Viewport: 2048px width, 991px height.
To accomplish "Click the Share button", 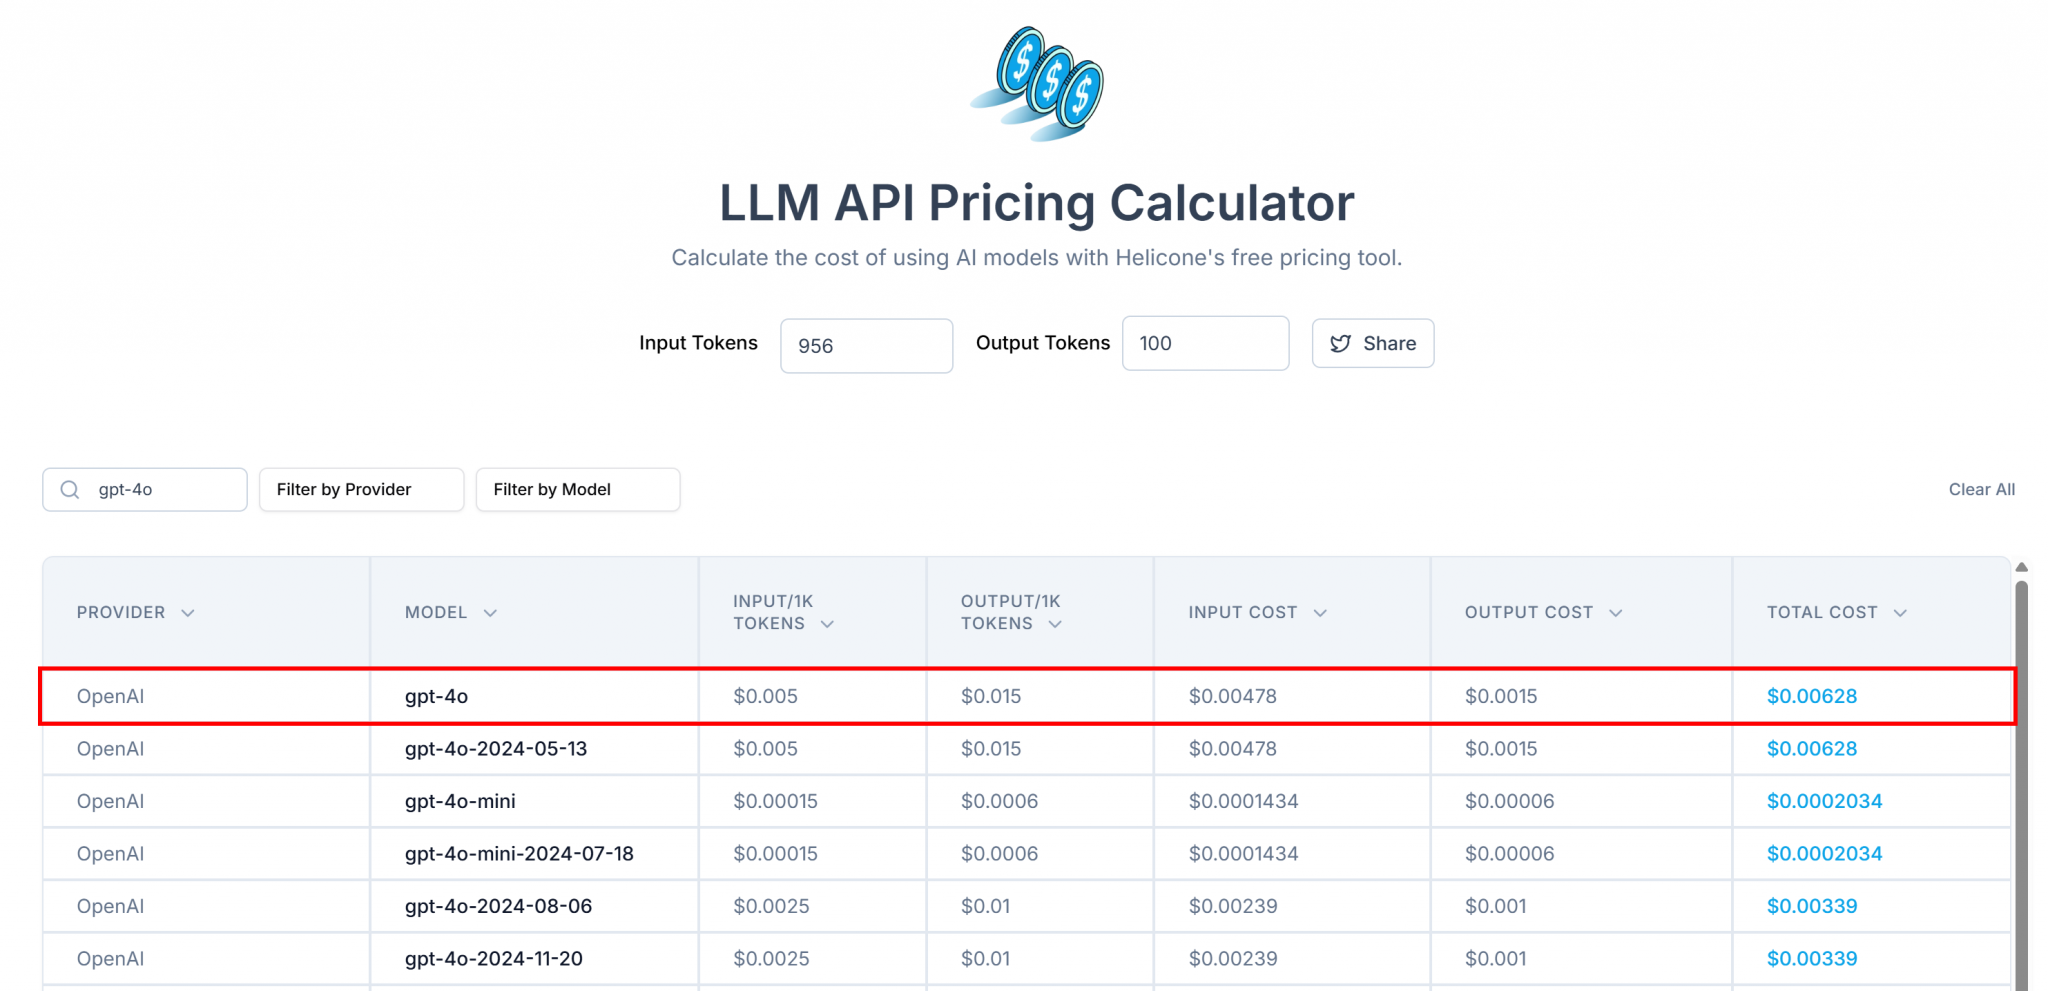I will [x=1372, y=344].
